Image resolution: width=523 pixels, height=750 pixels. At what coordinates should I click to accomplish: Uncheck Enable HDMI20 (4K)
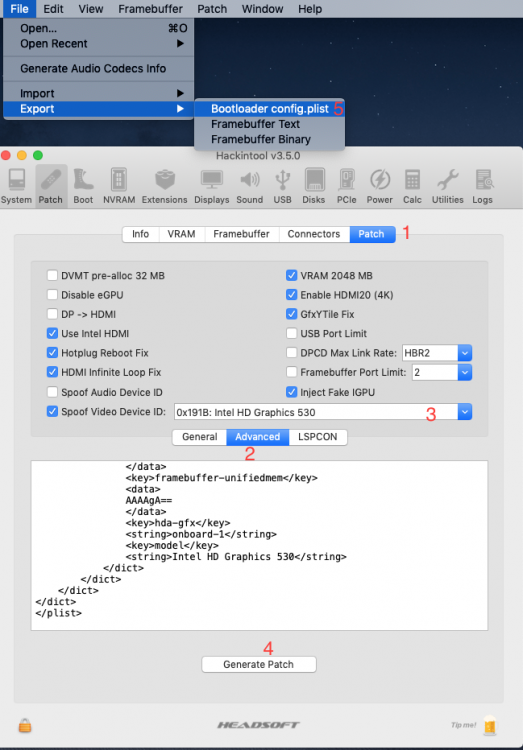291,295
